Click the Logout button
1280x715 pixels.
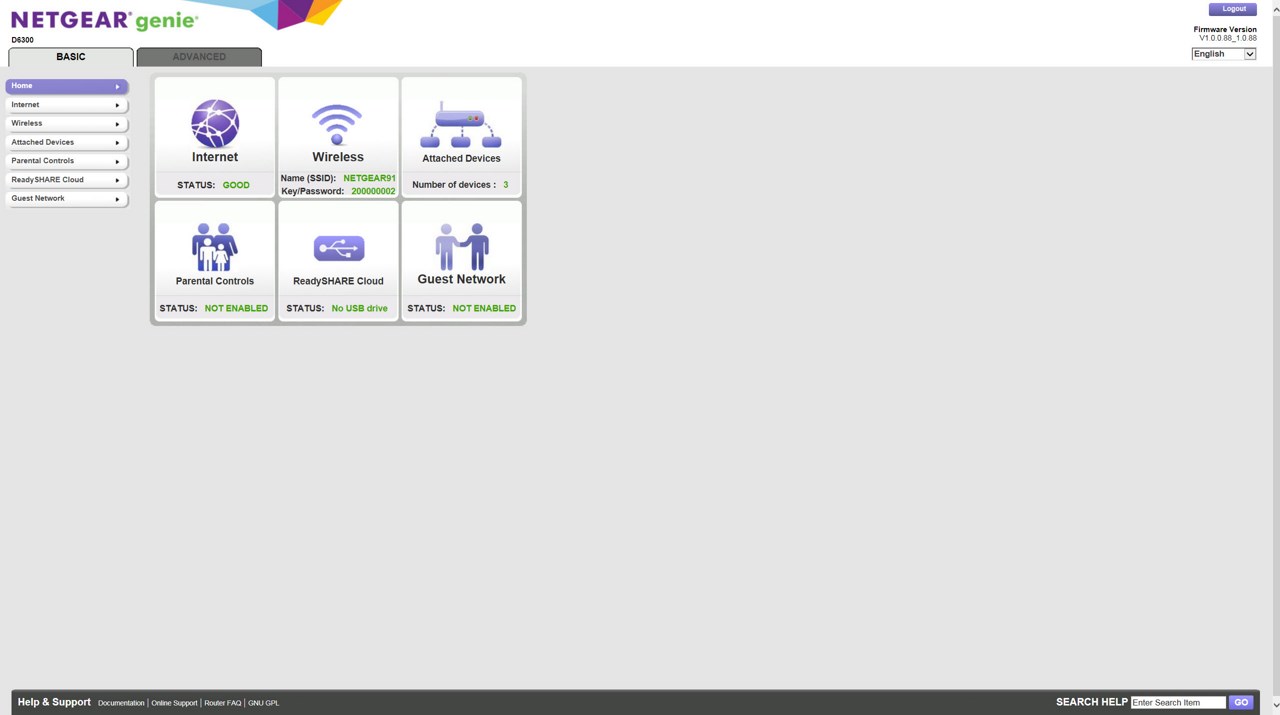pos(1233,9)
